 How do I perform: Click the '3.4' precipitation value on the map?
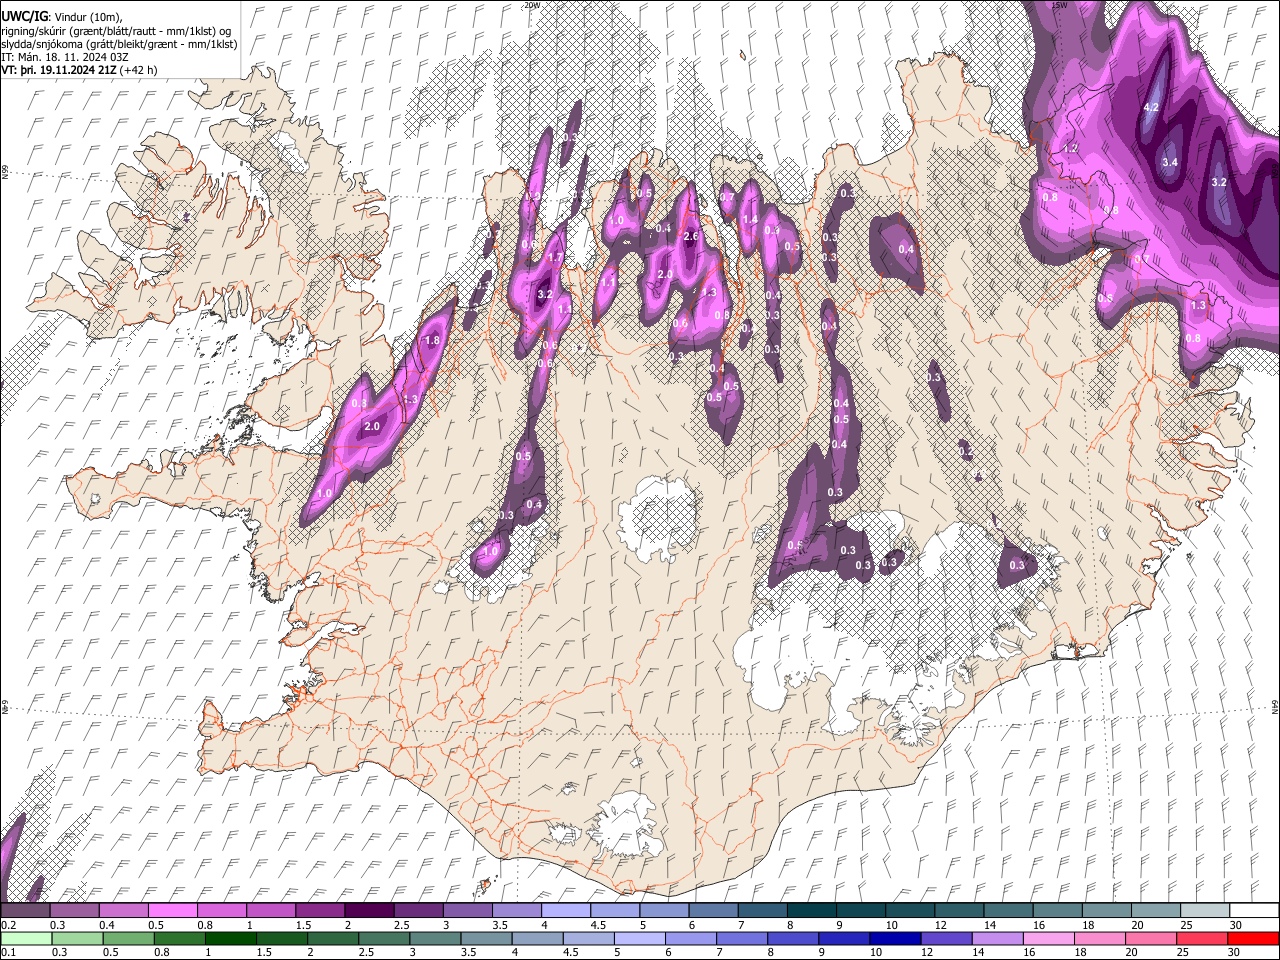point(1170,161)
